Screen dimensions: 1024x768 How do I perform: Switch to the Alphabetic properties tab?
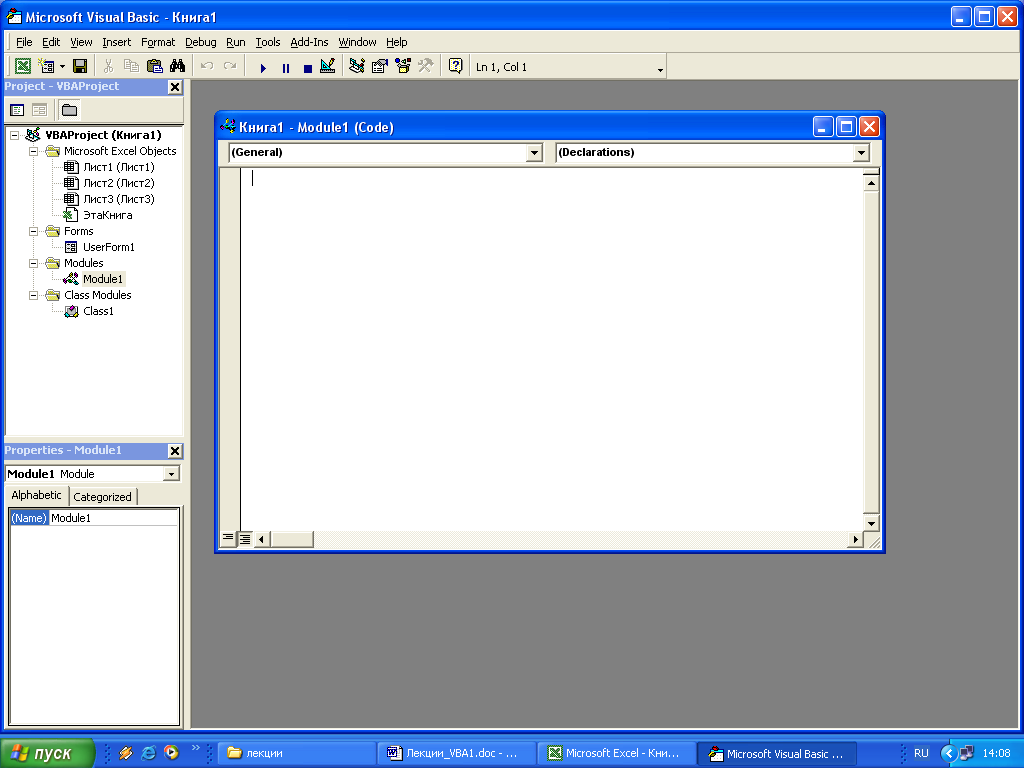point(37,495)
